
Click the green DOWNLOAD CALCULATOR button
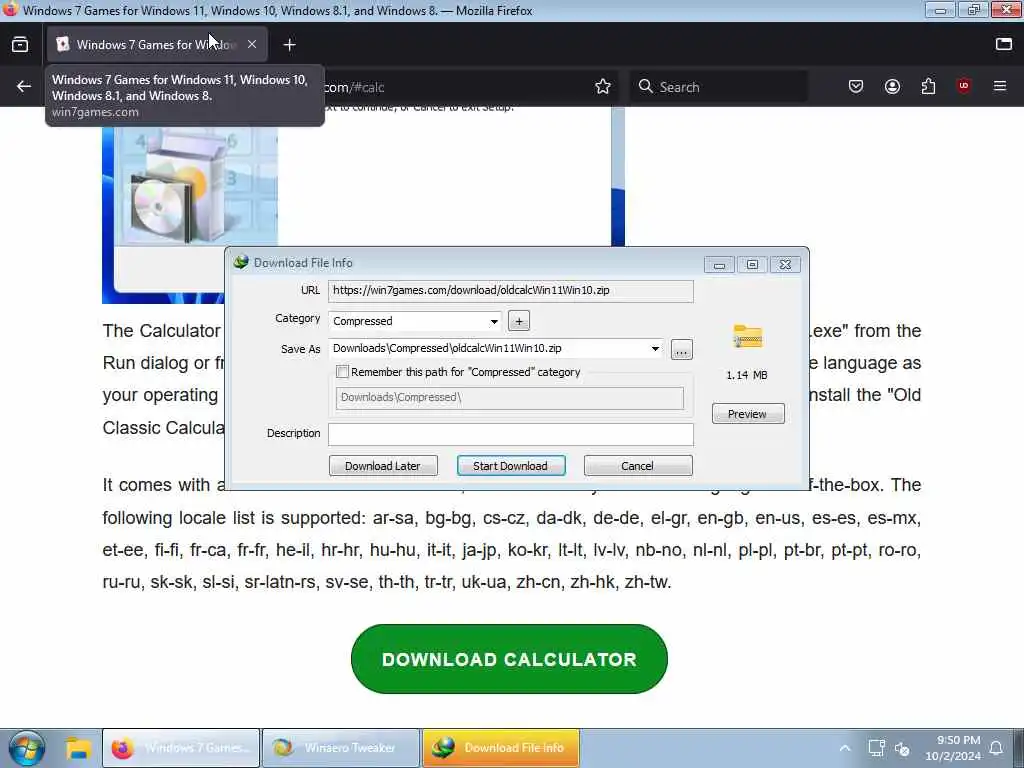pos(509,659)
